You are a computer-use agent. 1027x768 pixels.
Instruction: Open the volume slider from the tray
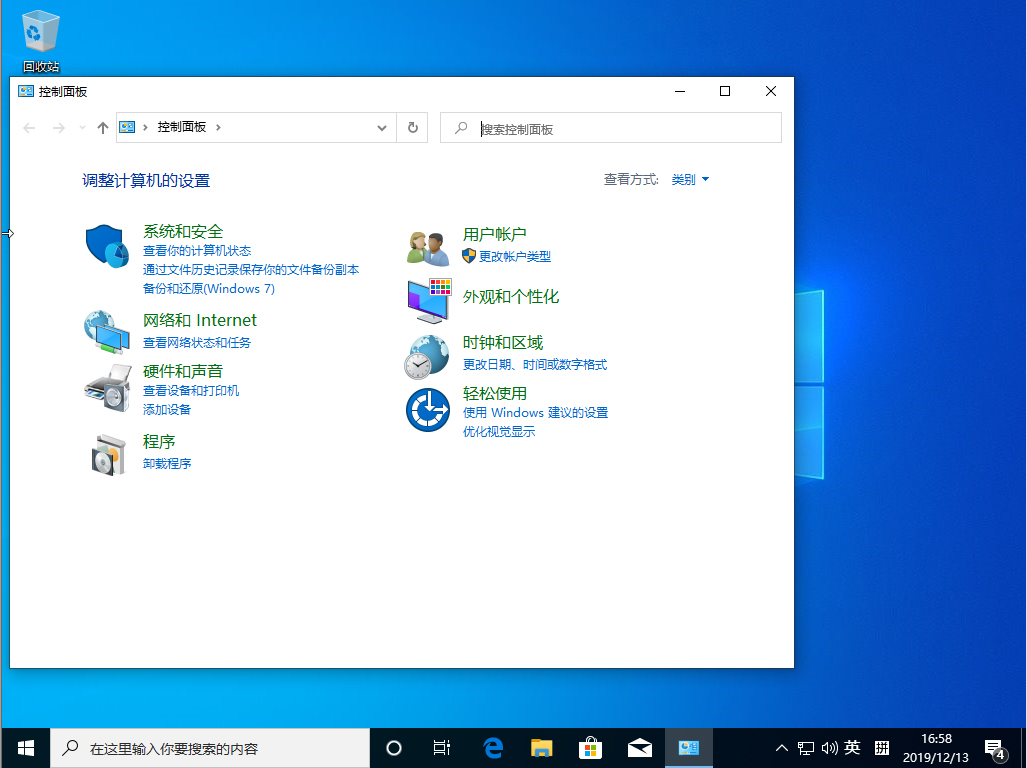coord(830,747)
